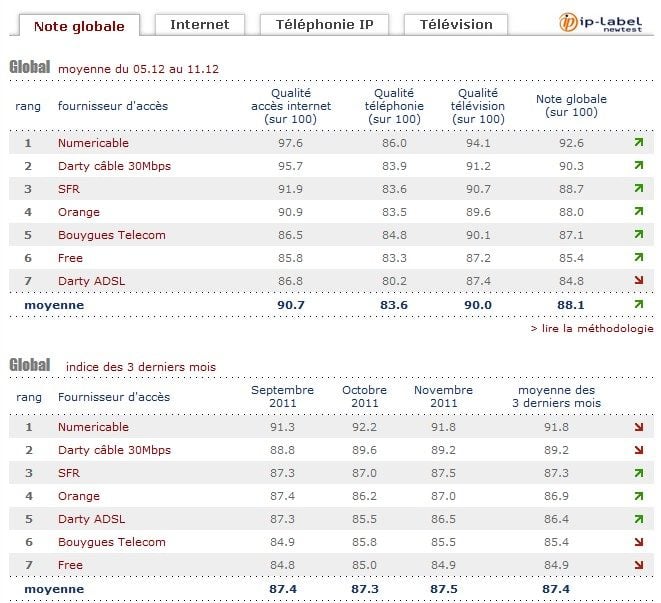Switch to the Internet tab

click(199, 25)
